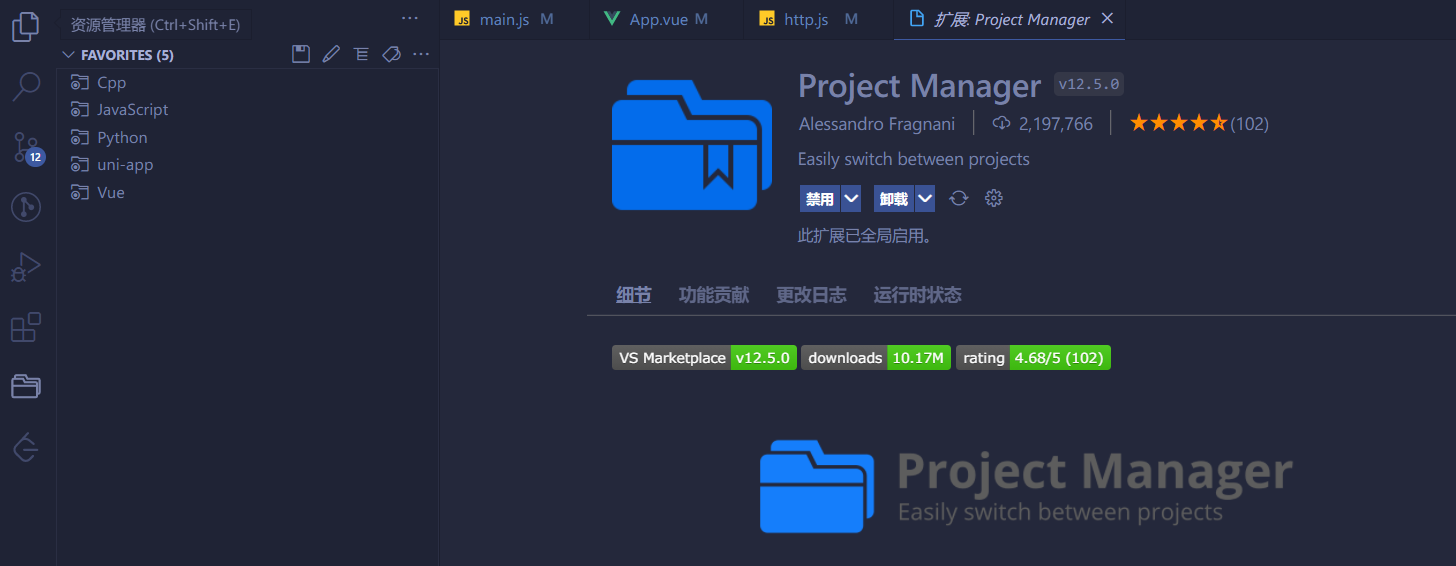Open sidebar title more actions ellipsis
The width and height of the screenshot is (1456, 566).
point(410,18)
